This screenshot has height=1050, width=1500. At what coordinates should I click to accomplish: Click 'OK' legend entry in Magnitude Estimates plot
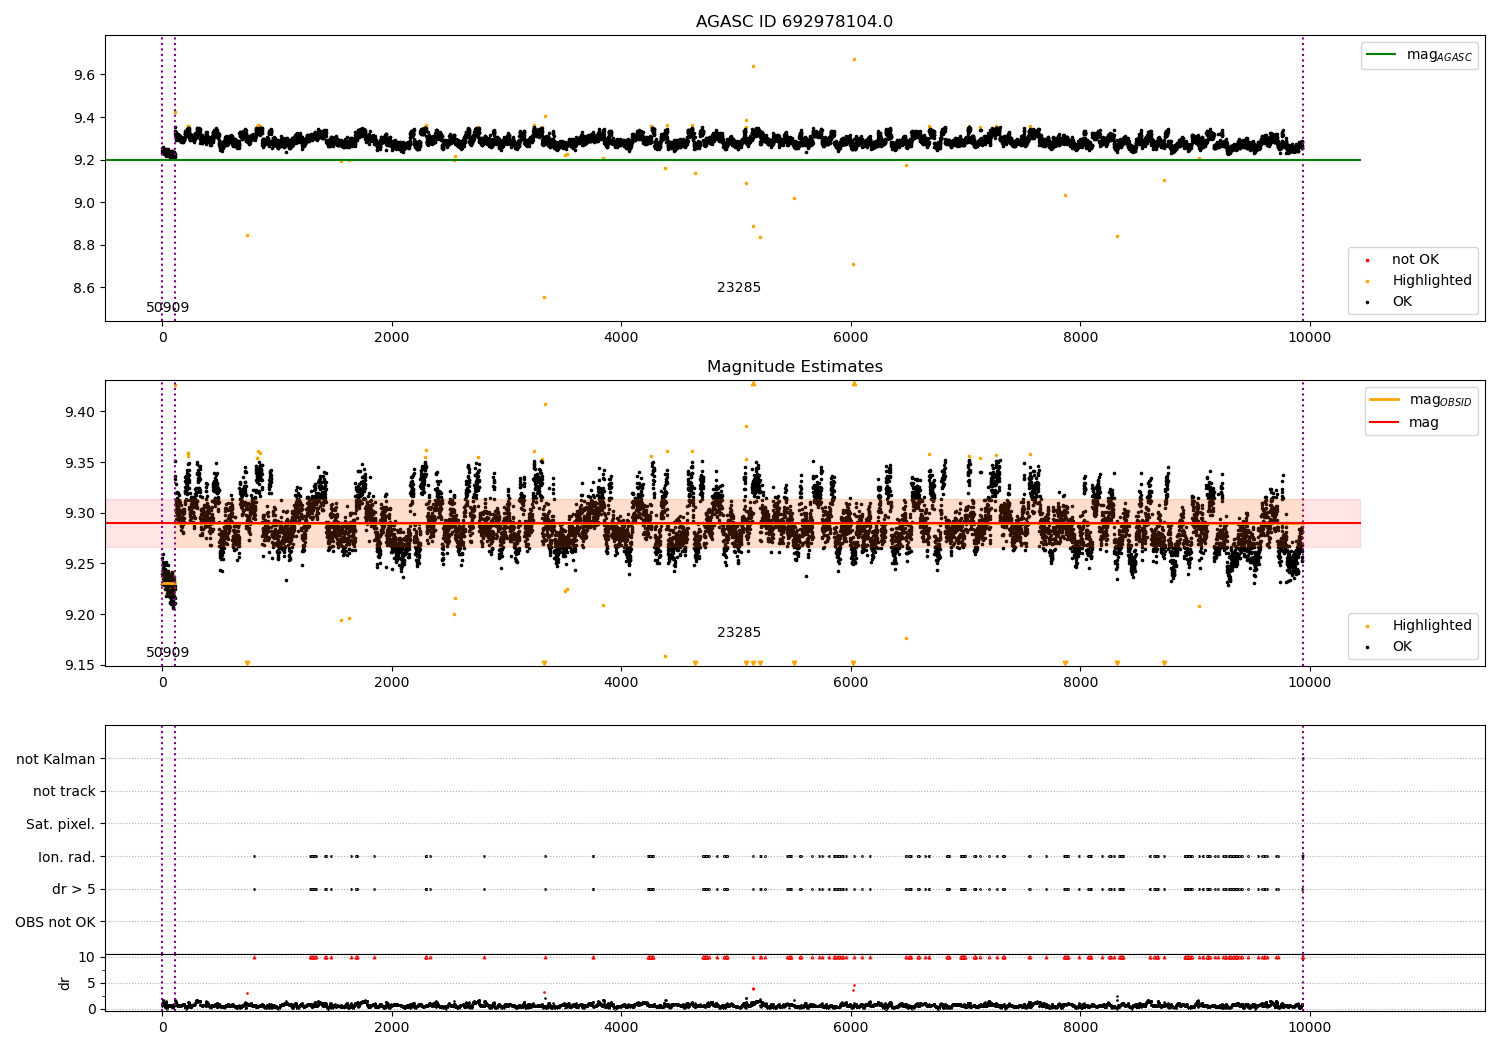click(1390, 647)
